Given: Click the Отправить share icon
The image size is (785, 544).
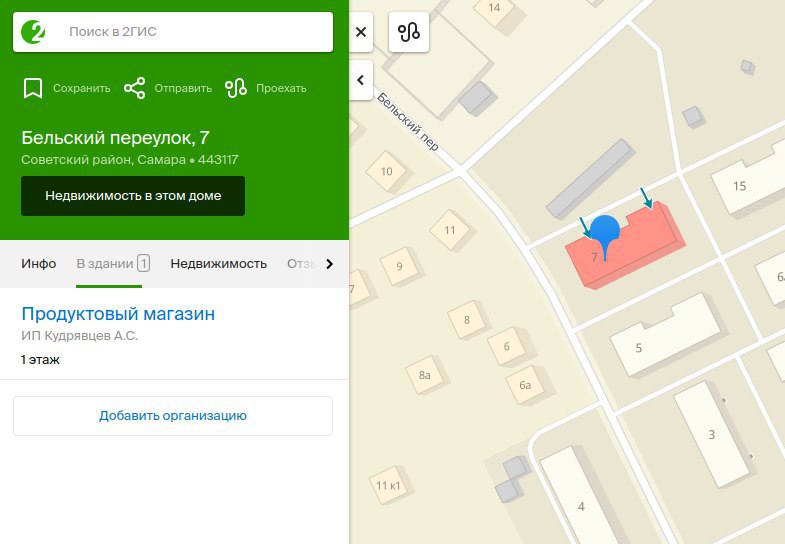Looking at the screenshot, I should (x=135, y=88).
